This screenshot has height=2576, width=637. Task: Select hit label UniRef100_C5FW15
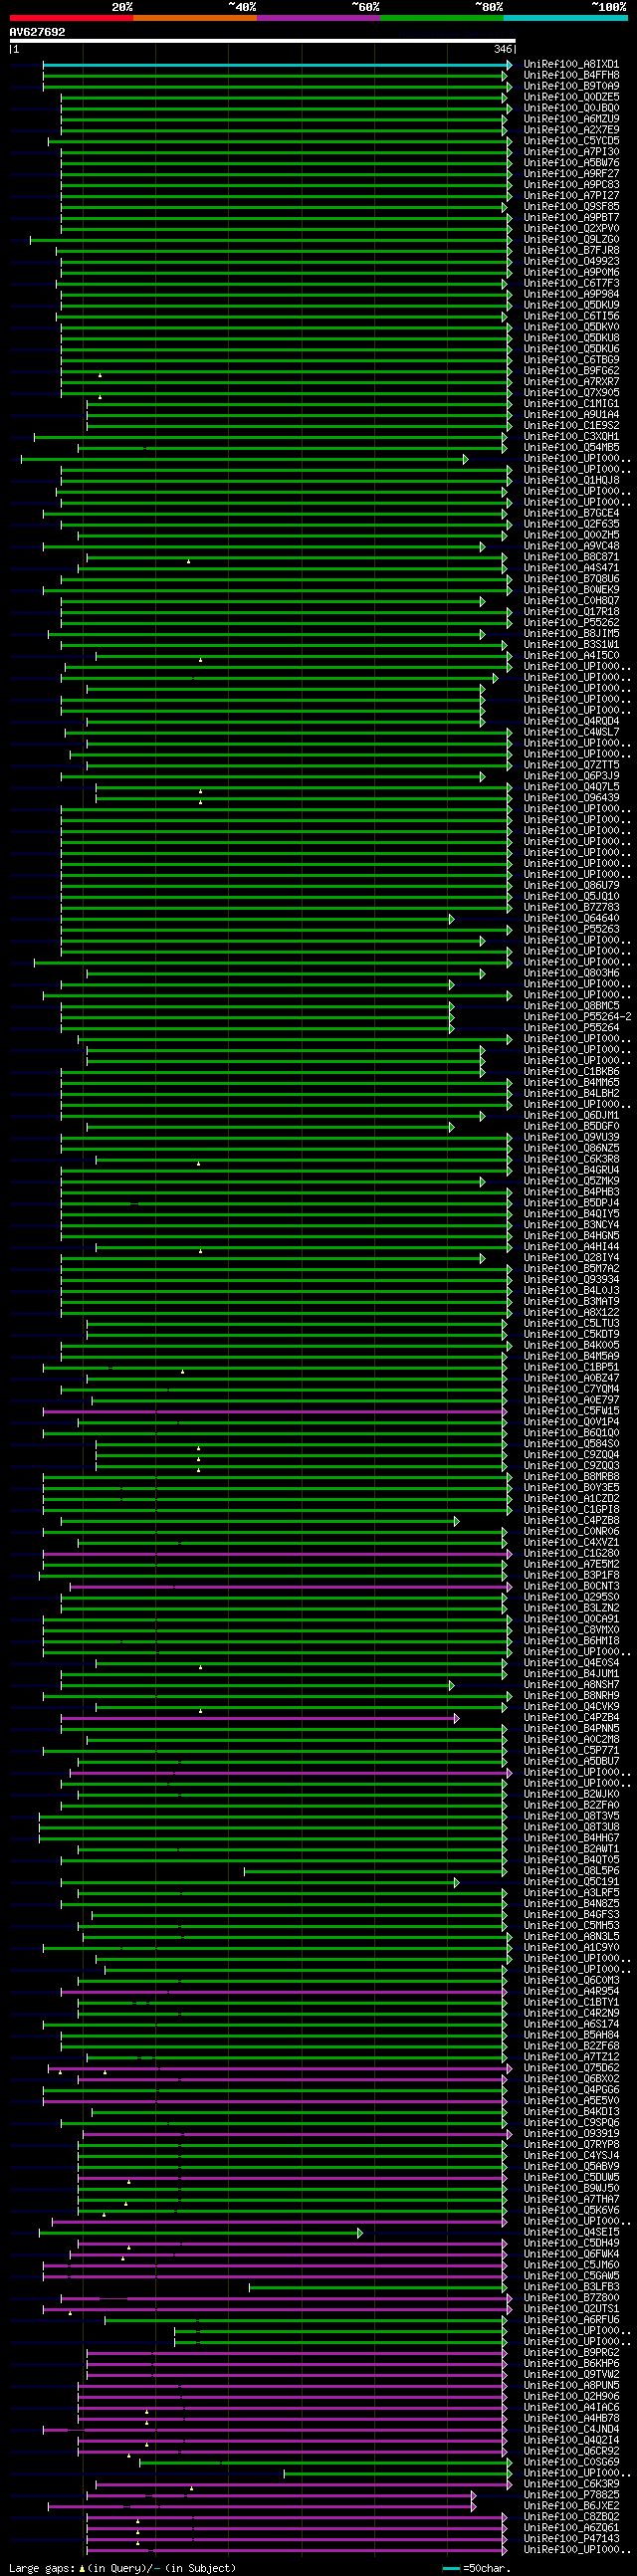(571, 1413)
